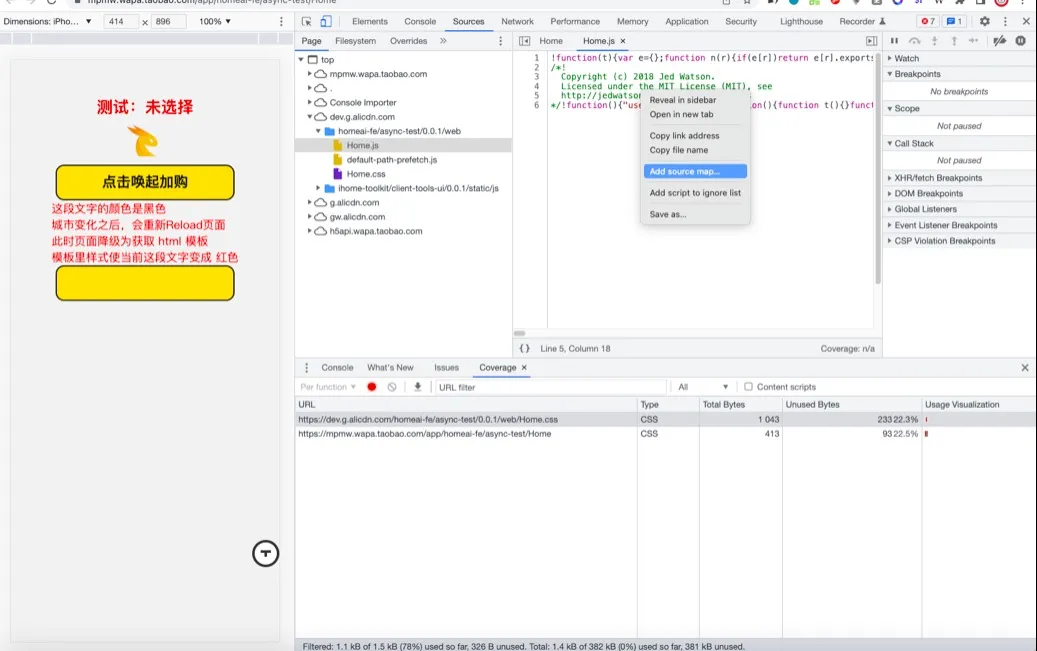Collapse the Call Stack section

tap(890, 144)
